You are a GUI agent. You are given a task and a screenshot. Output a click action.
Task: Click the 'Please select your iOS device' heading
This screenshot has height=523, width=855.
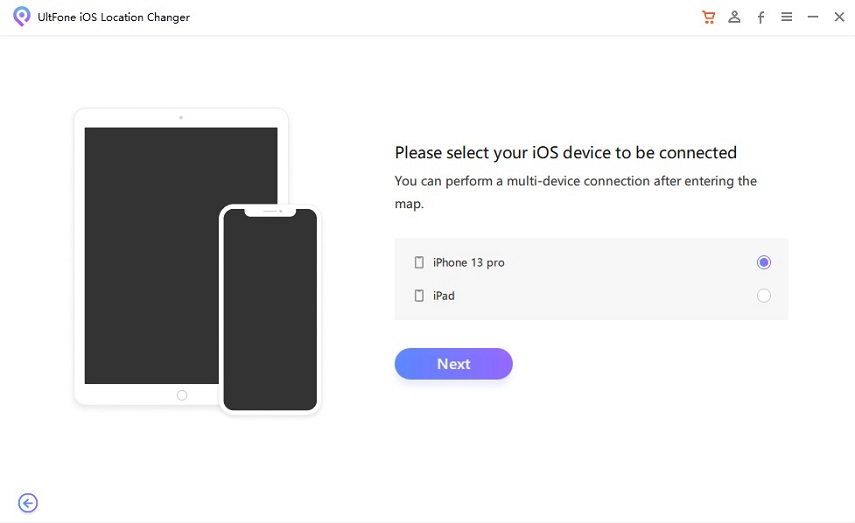tap(565, 153)
